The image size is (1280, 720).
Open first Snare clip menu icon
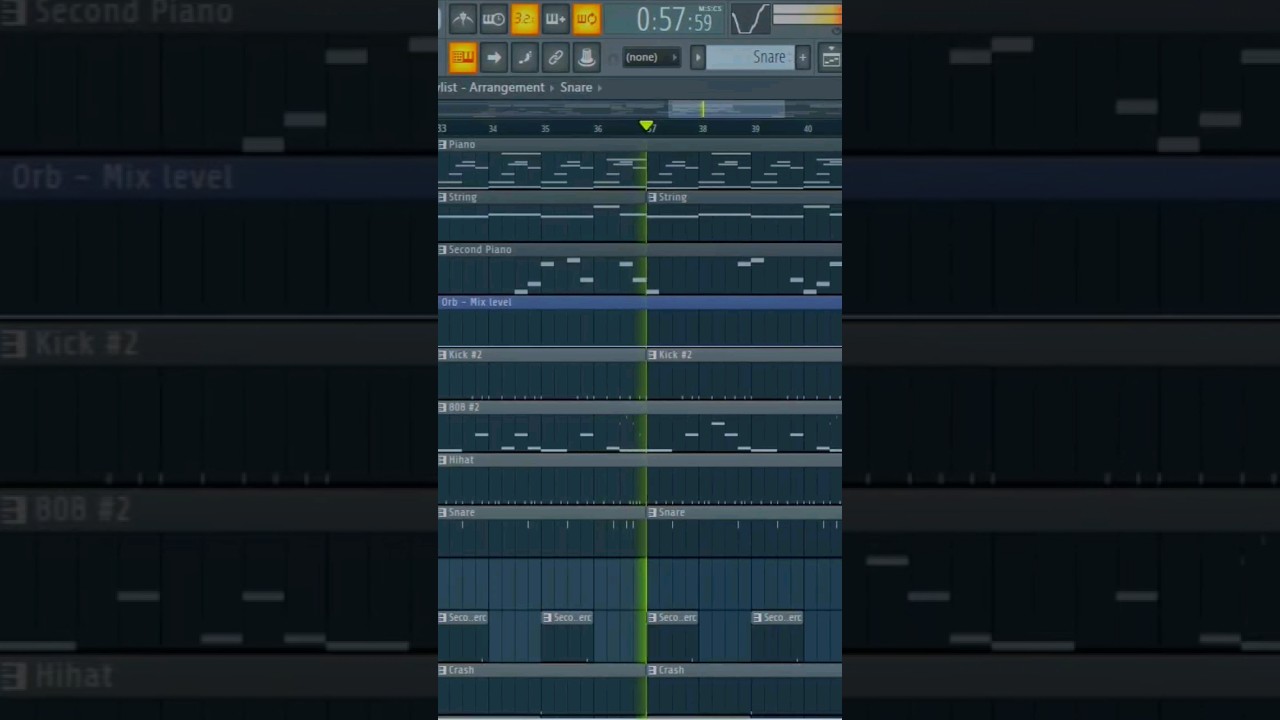point(443,512)
